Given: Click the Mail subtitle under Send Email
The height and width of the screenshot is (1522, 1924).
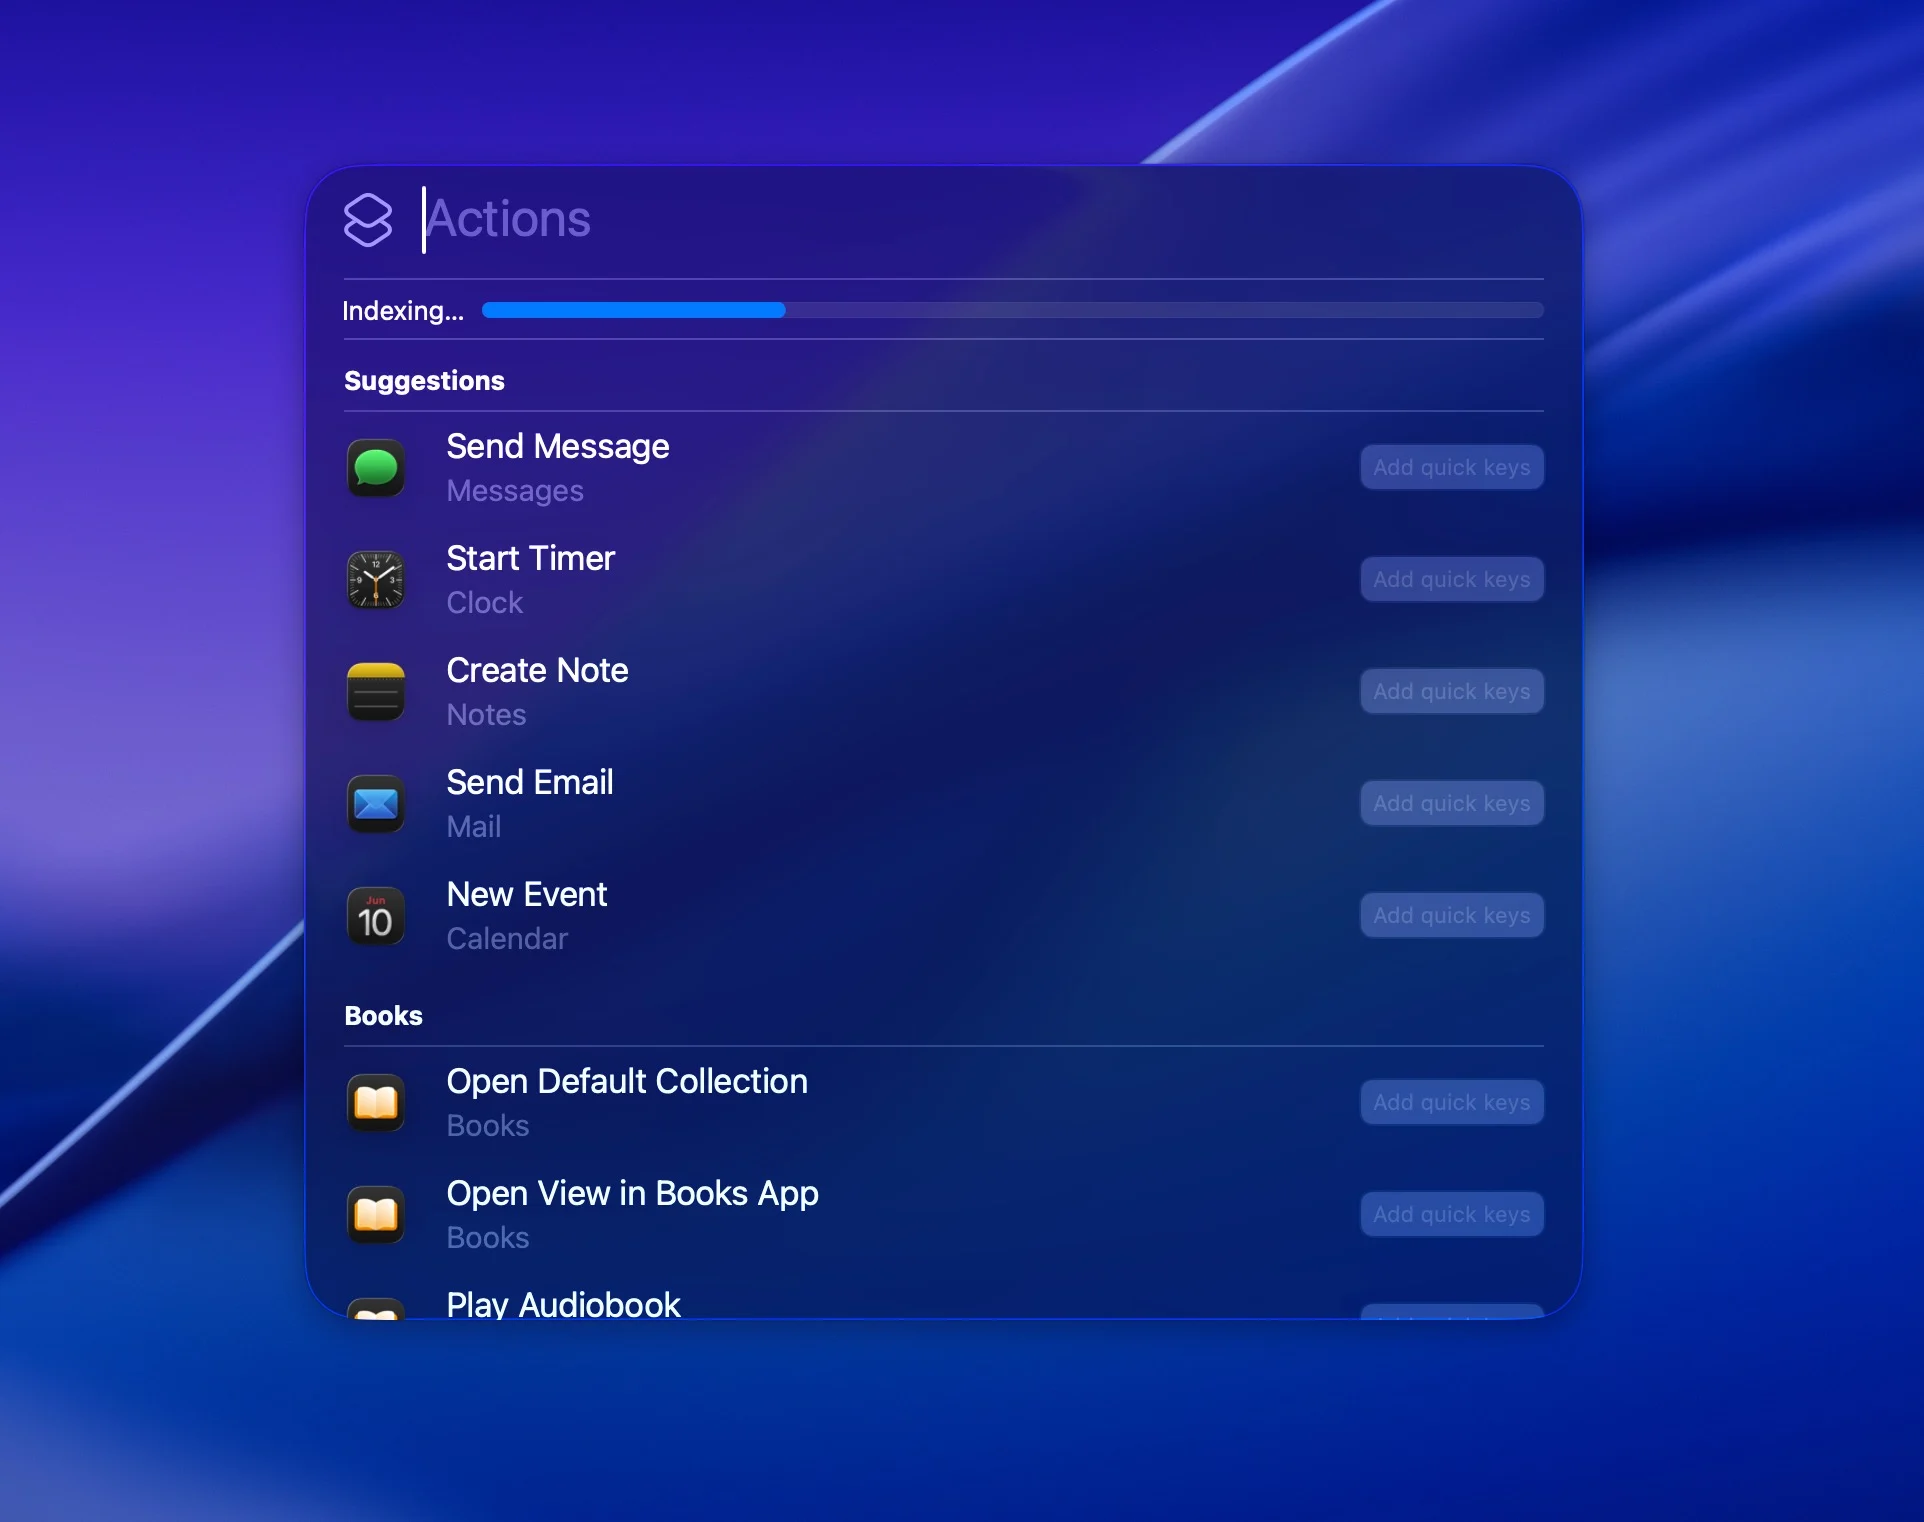Looking at the screenshot, I should point(474,827).
